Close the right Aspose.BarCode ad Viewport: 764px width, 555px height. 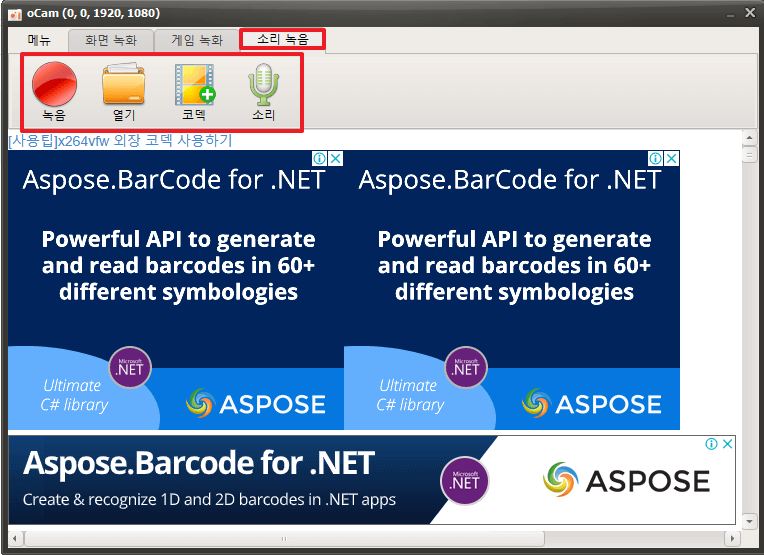(x=671, y=158)
